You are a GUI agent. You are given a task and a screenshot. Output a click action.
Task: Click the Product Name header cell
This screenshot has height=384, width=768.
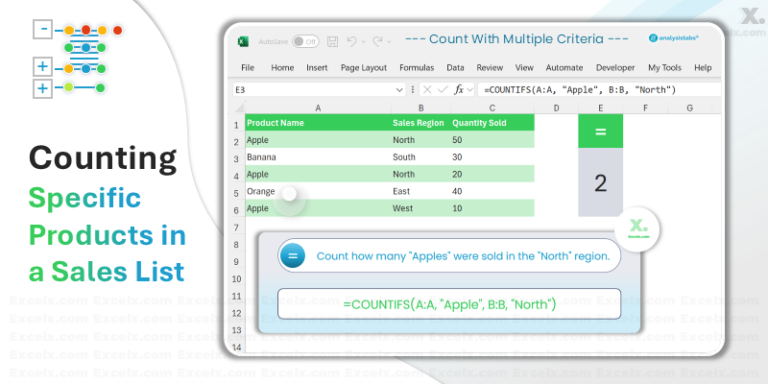[x=318, y=122]
